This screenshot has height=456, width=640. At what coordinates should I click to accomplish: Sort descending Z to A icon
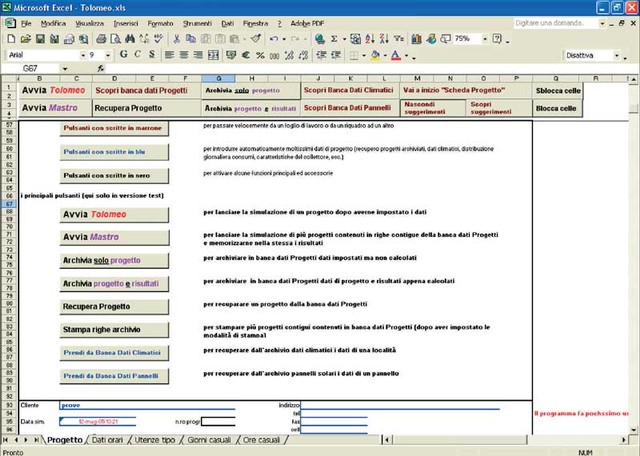(x=384, y=39)
